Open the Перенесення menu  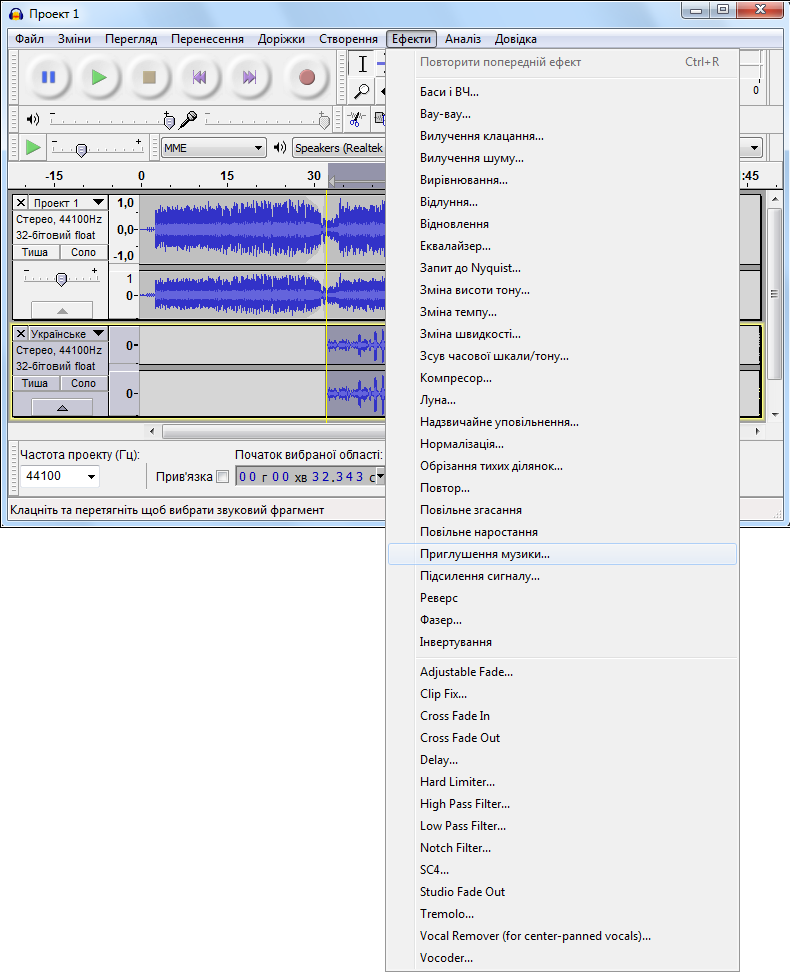(207, 39)
